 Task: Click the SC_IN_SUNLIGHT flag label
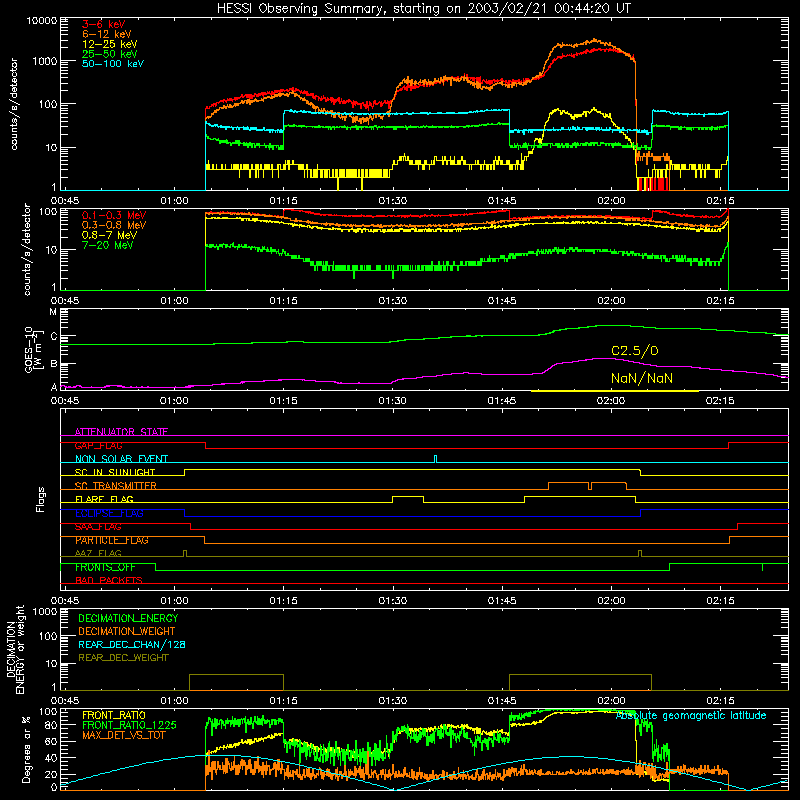coord(115,472)
